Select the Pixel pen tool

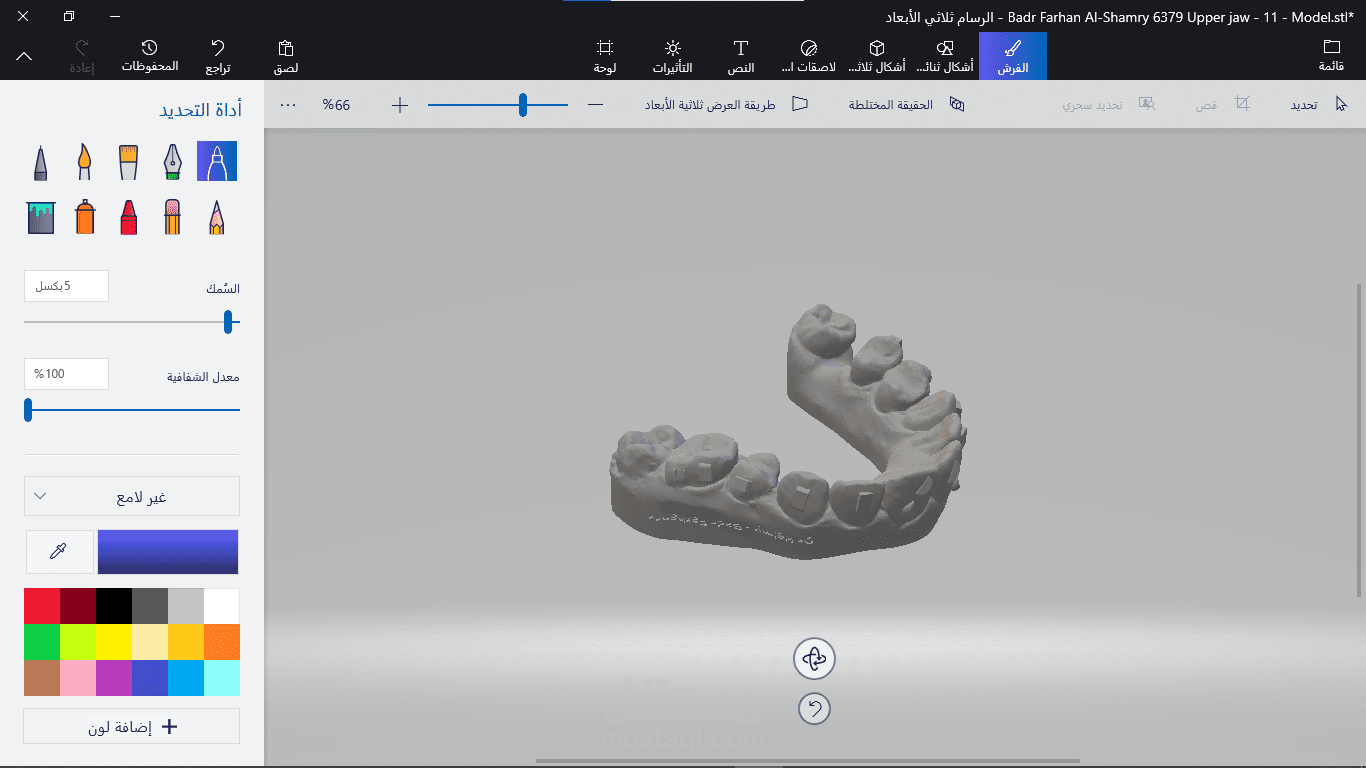pos(40,161)
